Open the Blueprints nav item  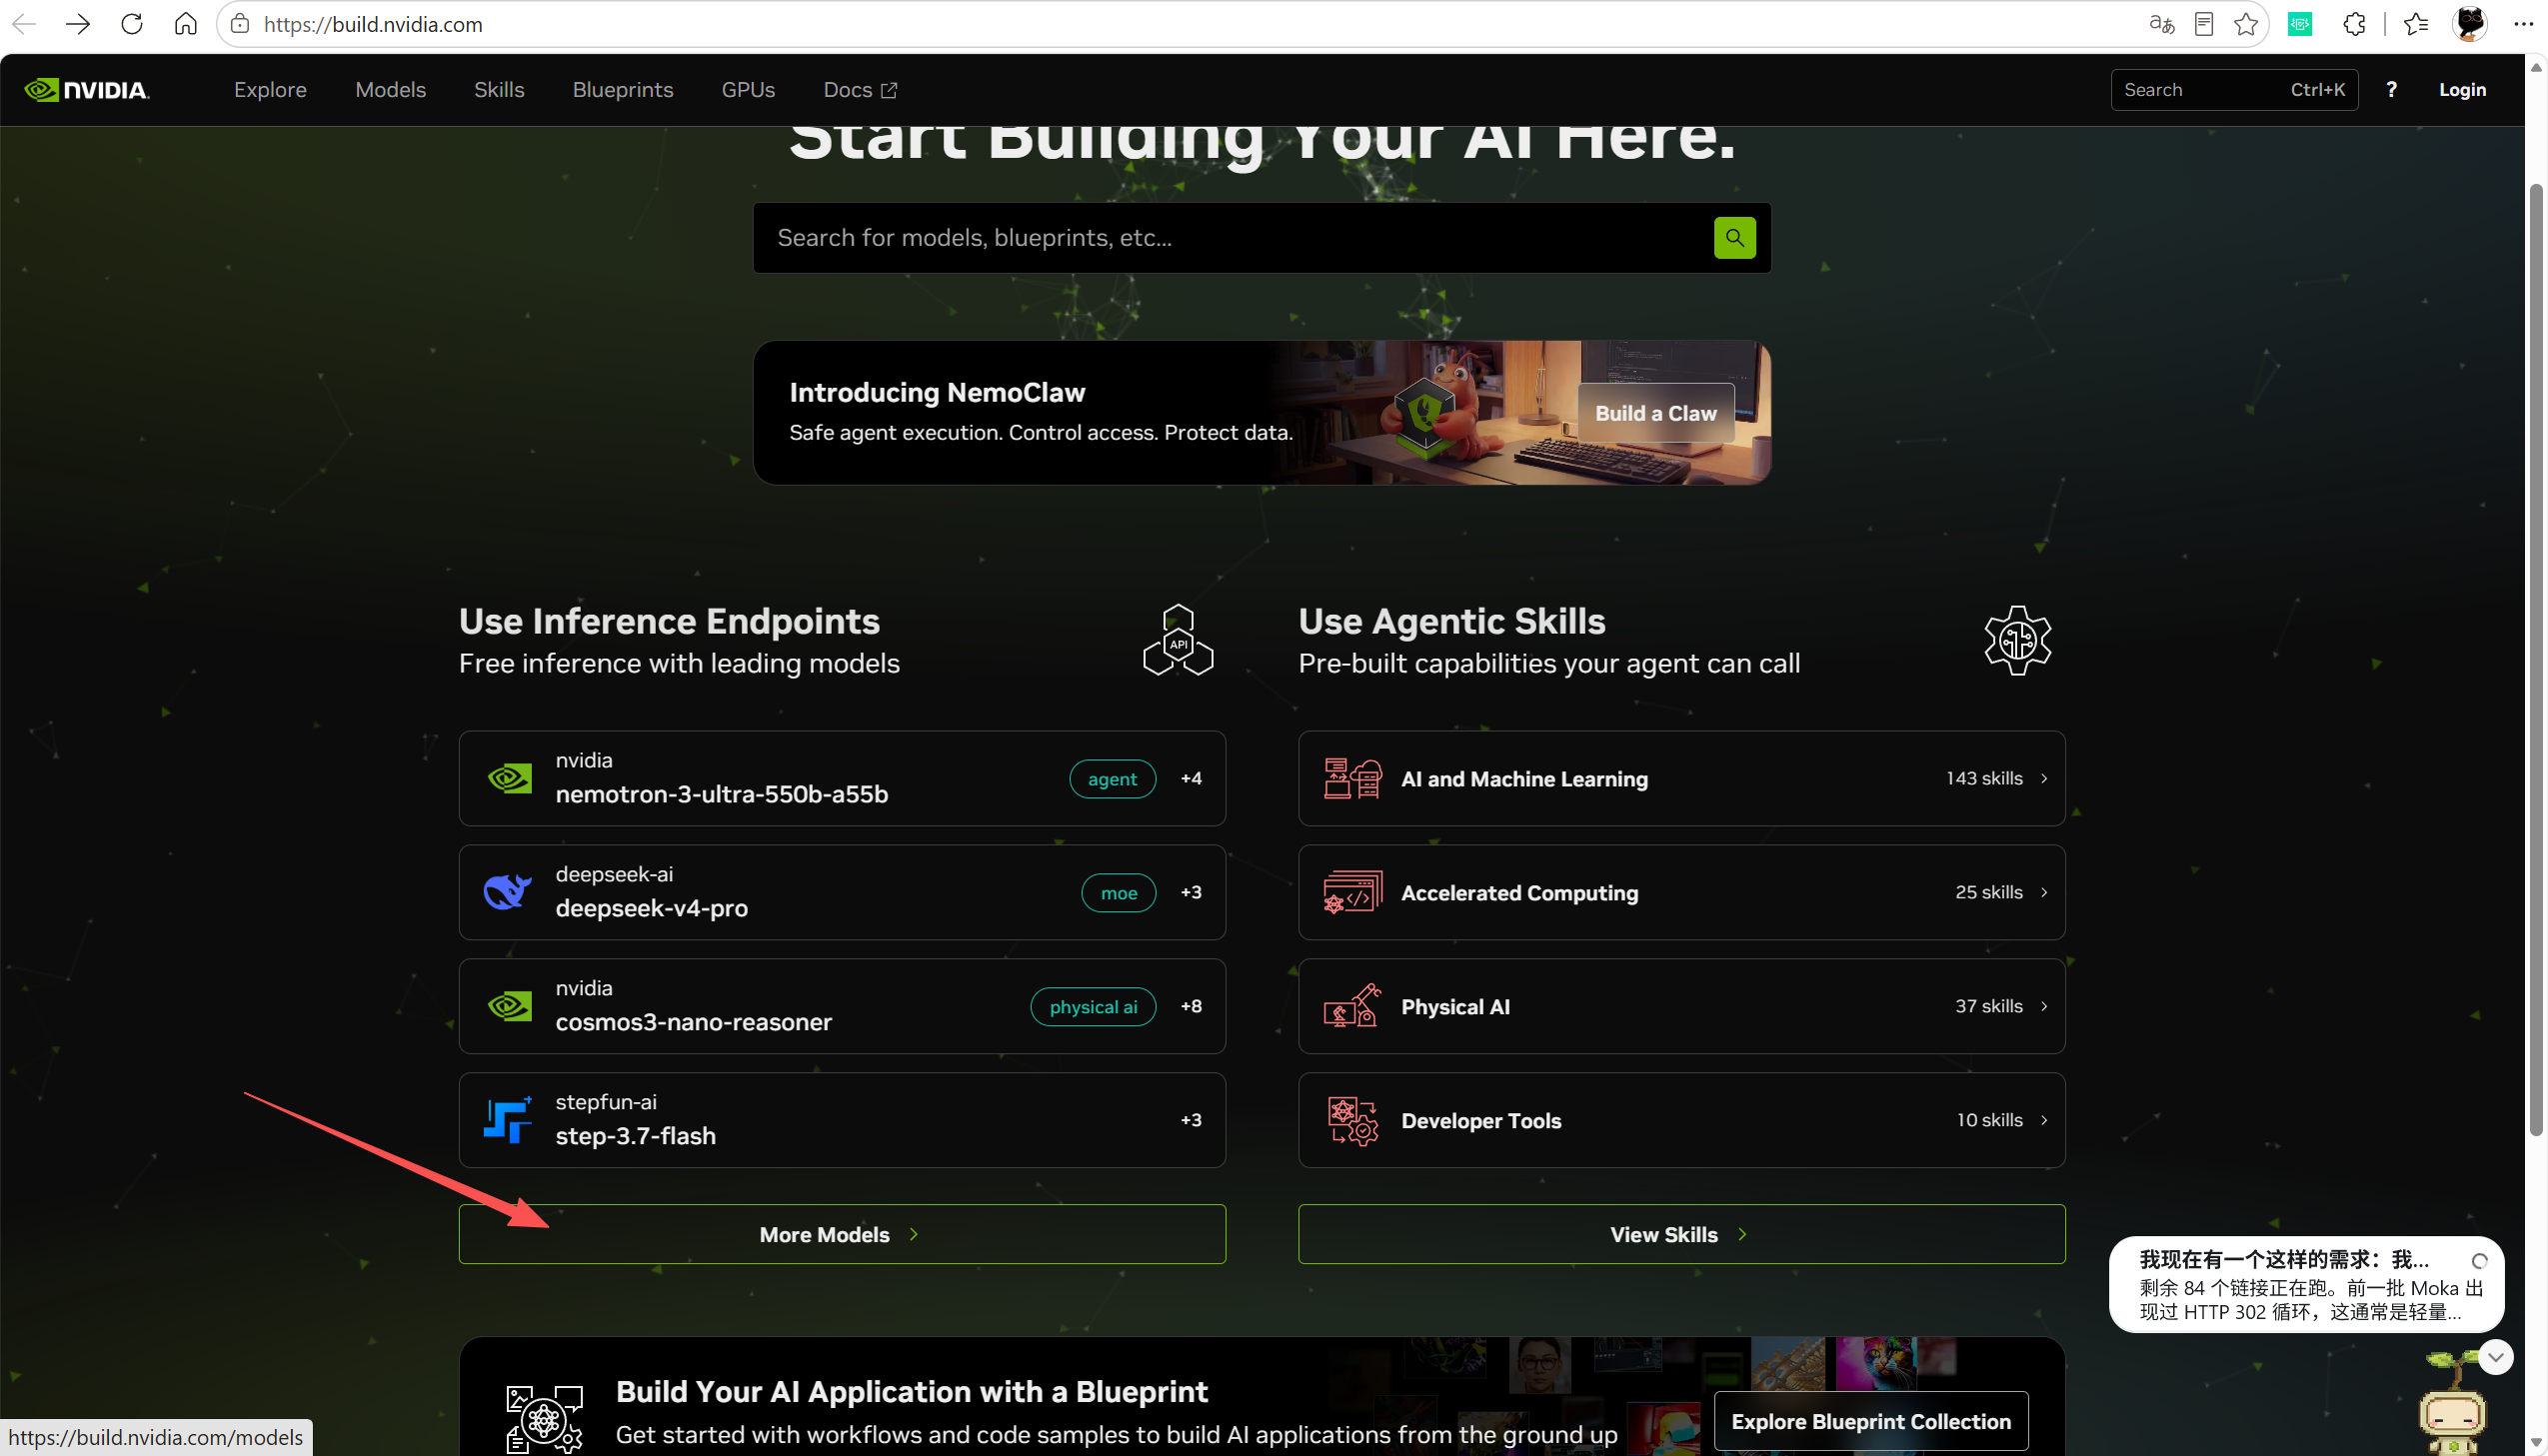coord(623,90)
